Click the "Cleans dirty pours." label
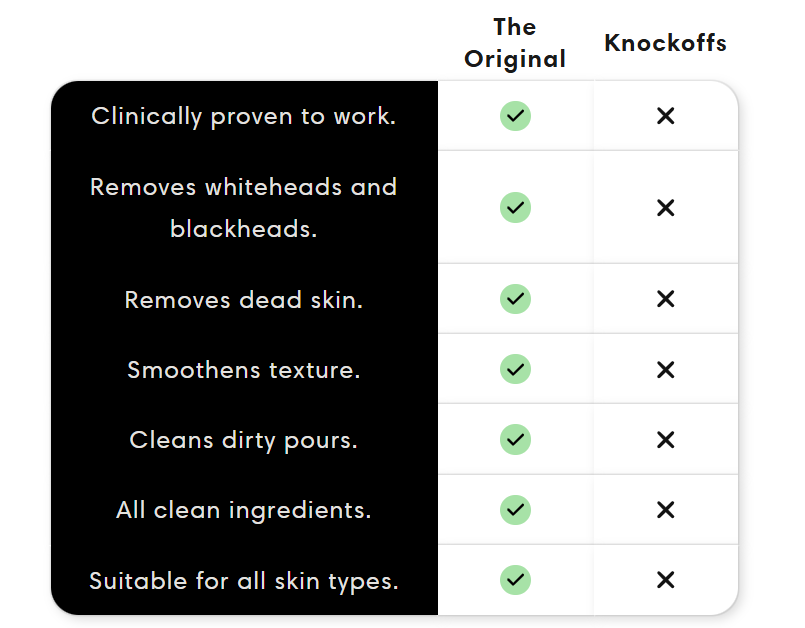The width and height of the screenshot is (805, 628). tap(244, 440)
